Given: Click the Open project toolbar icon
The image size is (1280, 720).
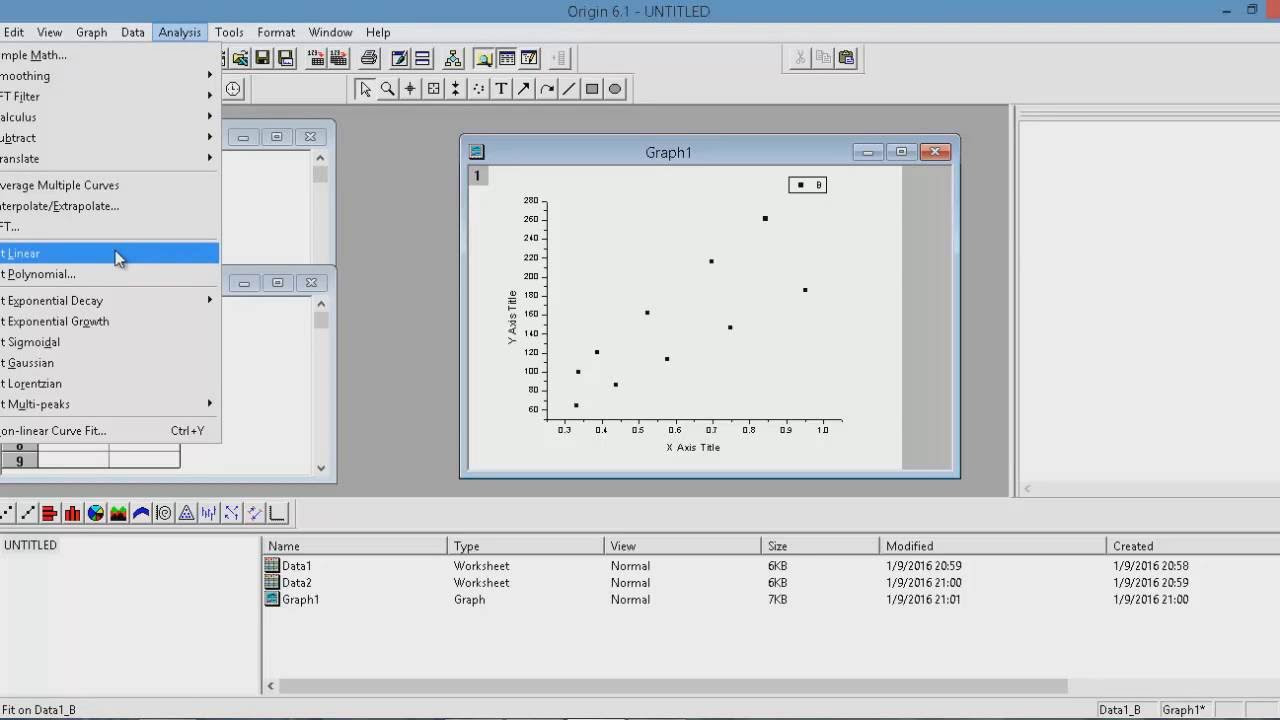Looking at the screenshot, I should [240, 58].
